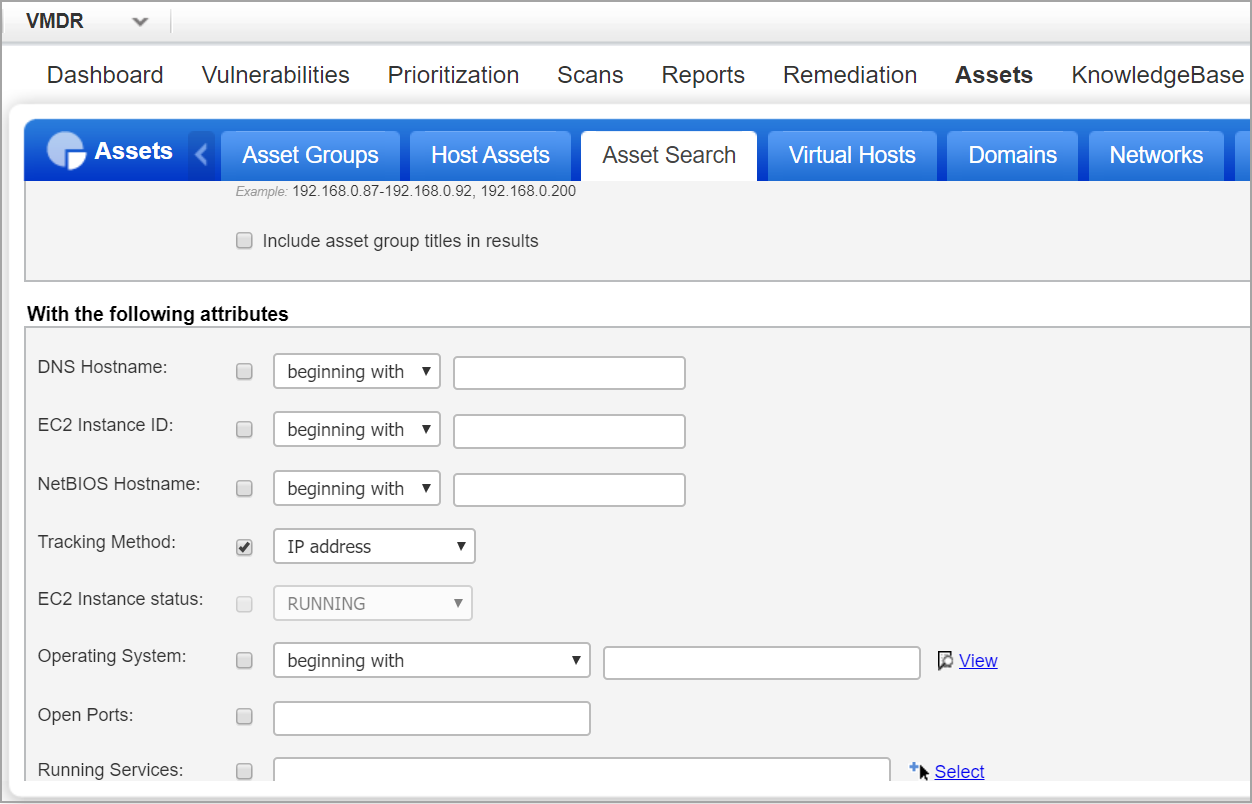Open Operating System match-type dropdown
The width and height of the screenshot is (1252, 804).
(432, 661)
